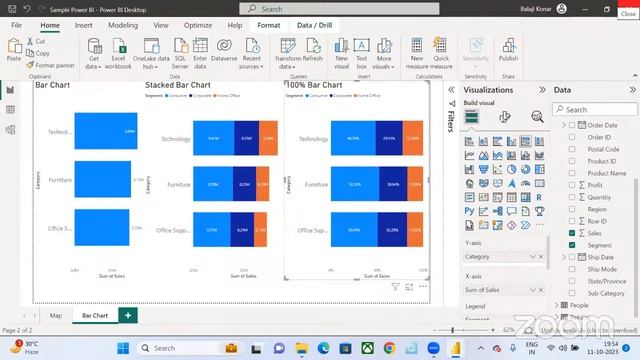
Task: Click Format painter in the clipboard group
Action: click(x=50, y=65)
